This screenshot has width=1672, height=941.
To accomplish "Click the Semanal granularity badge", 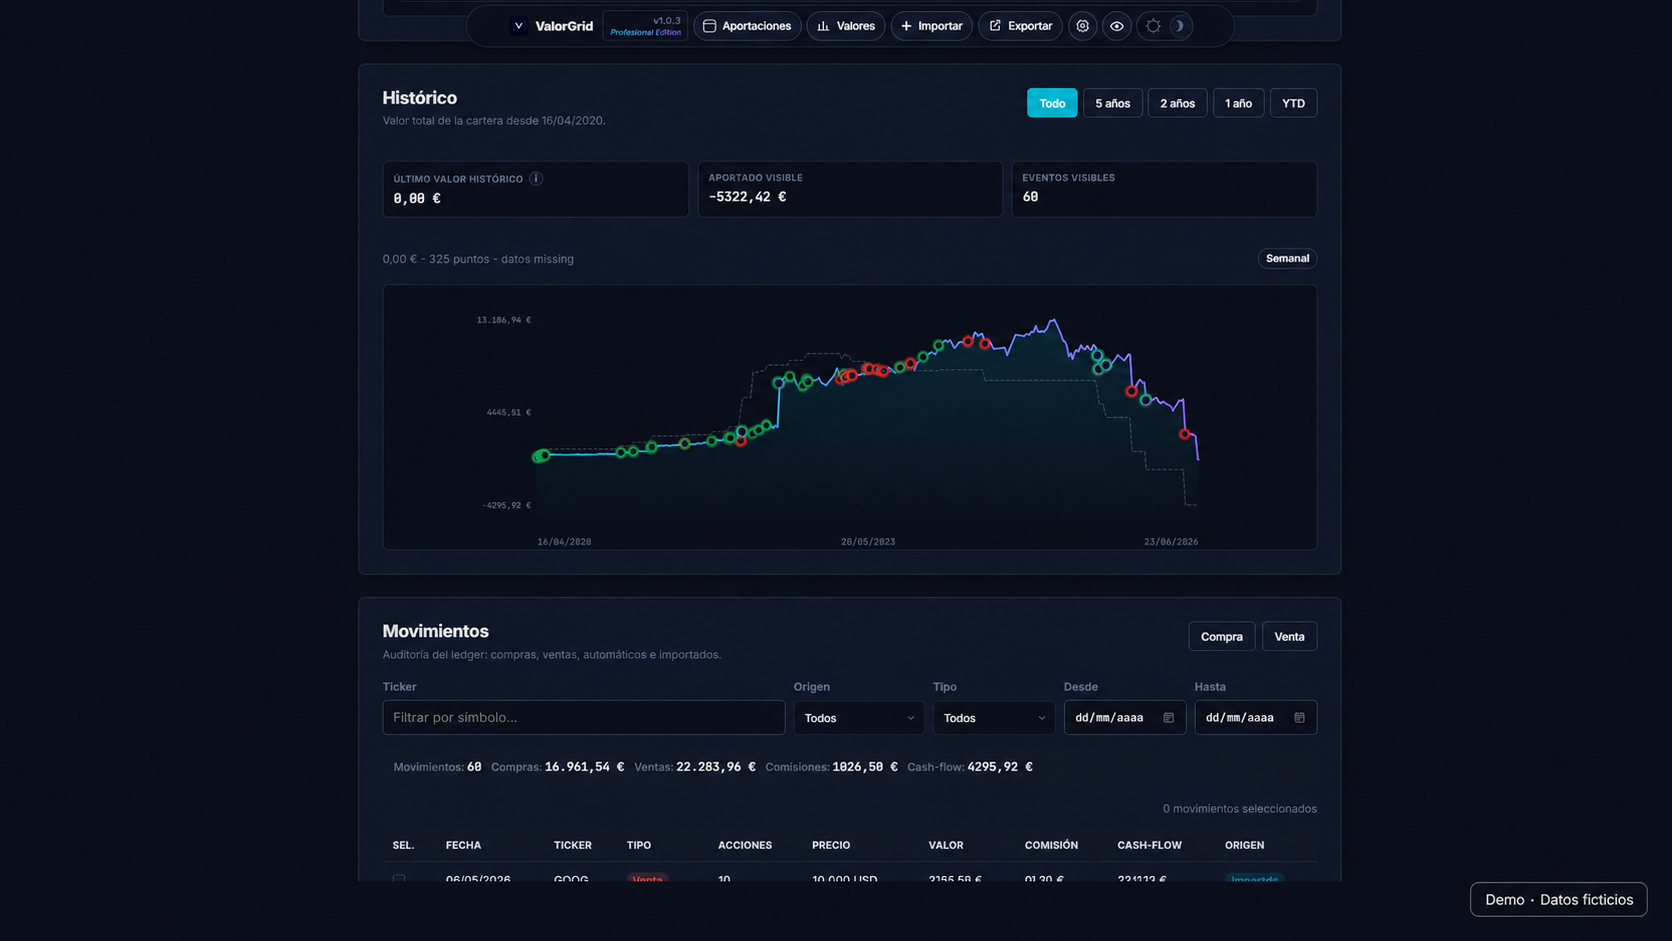I will pyautogui.click(x=1287, y=258).
